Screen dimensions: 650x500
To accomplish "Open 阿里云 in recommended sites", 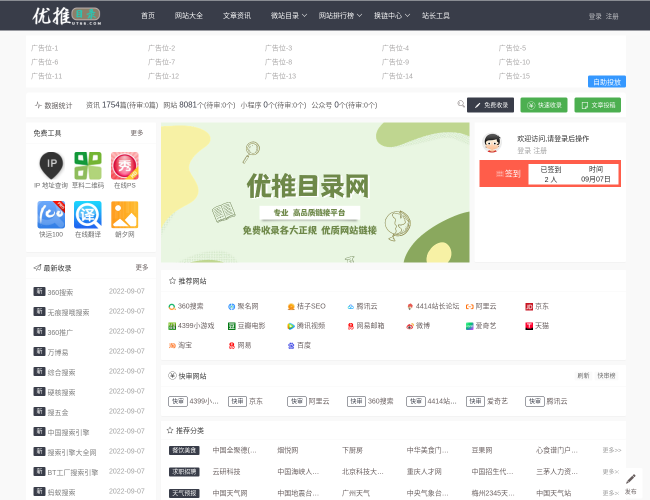I will (481, 306).
